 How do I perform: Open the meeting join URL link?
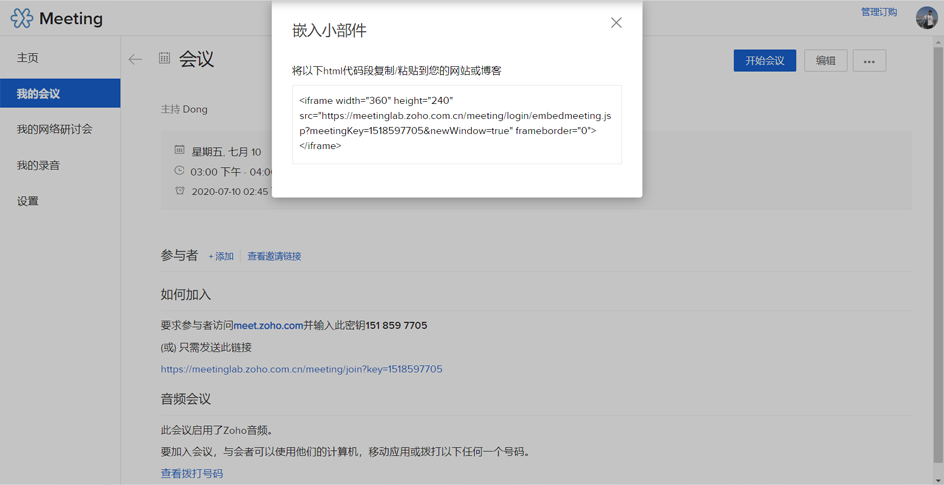click(301, 369)
